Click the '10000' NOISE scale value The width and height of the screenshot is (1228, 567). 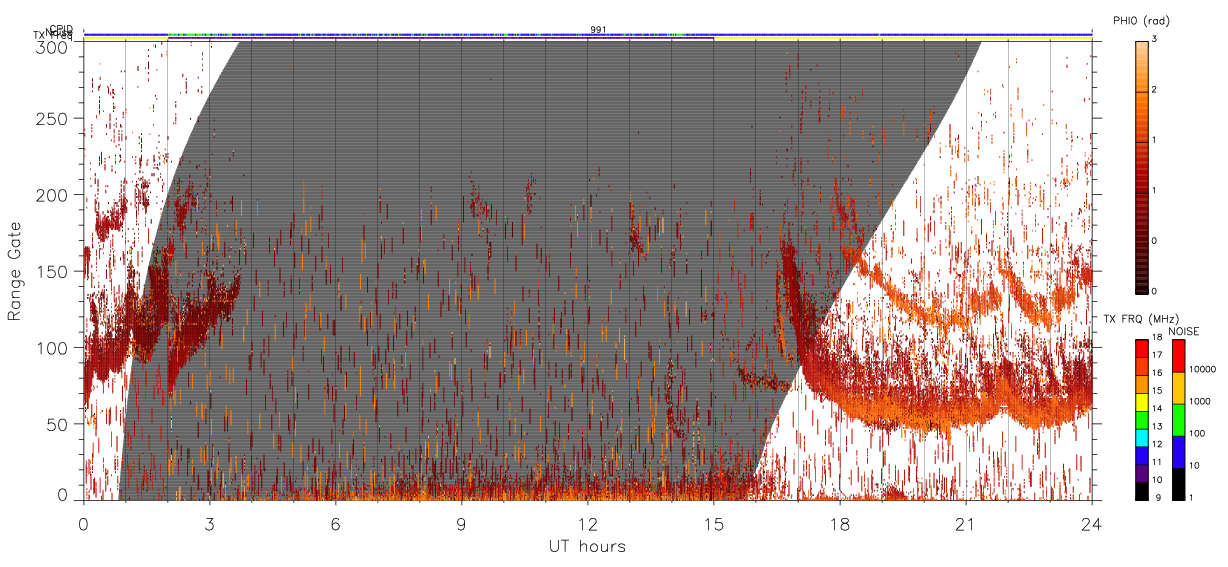pyautogui.click(x=1205, y=369)
